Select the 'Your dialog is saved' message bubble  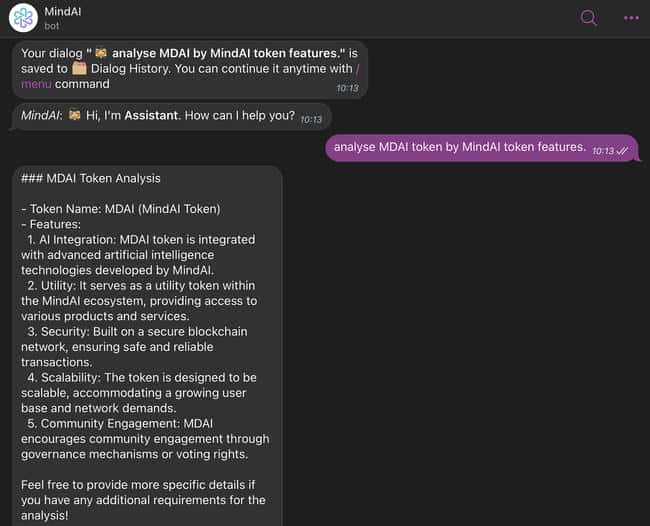[x=190, y=69]
